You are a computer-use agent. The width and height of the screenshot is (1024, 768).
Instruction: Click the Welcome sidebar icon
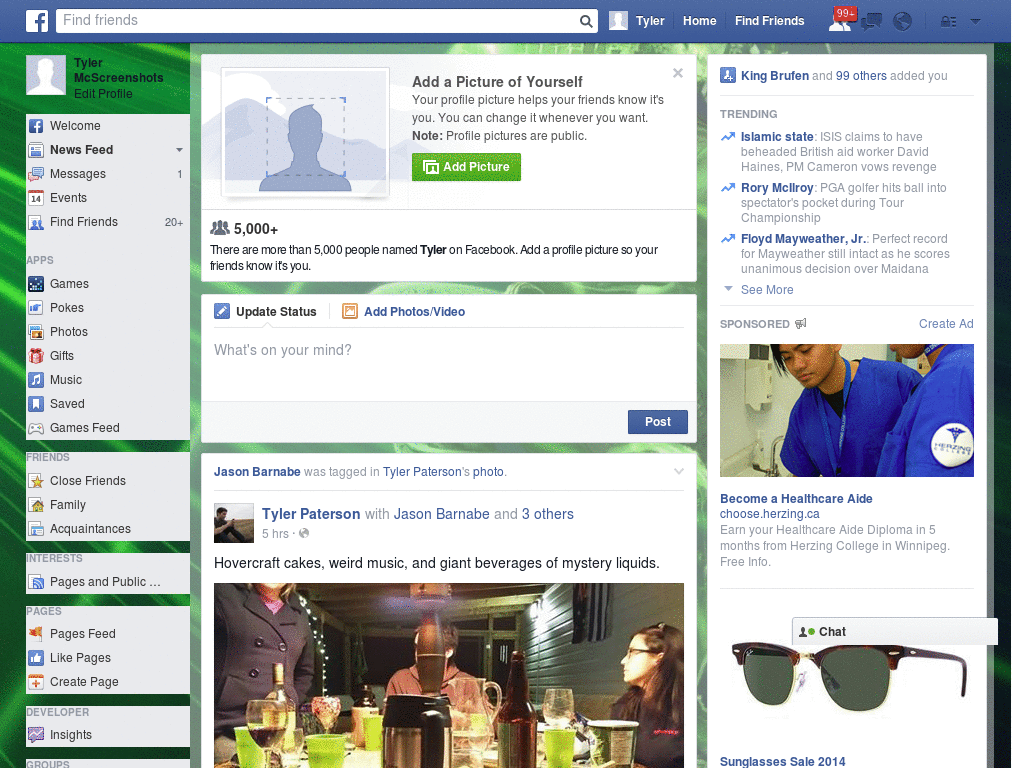(36, 126)
